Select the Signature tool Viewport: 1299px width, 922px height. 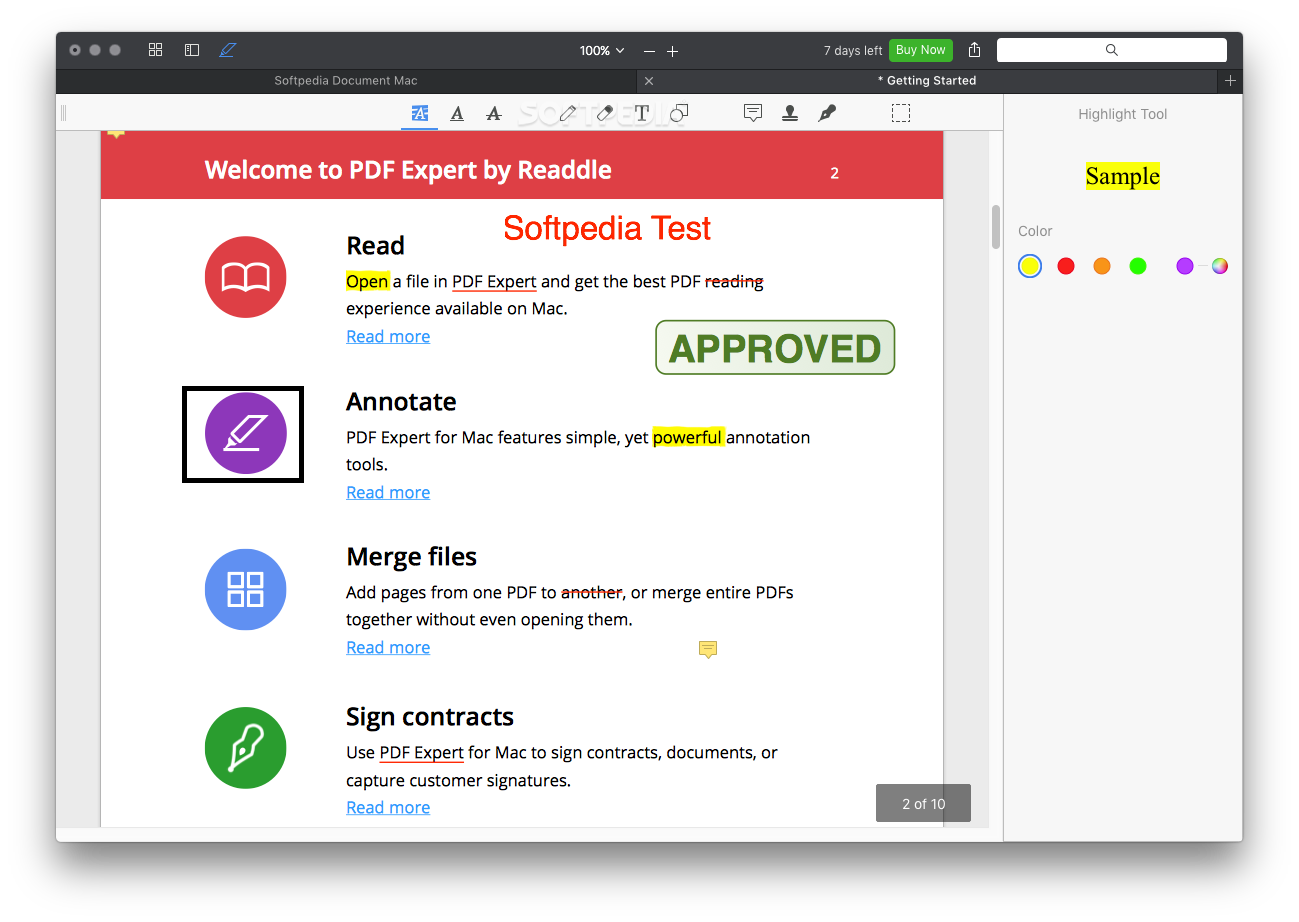coord(827,113)
